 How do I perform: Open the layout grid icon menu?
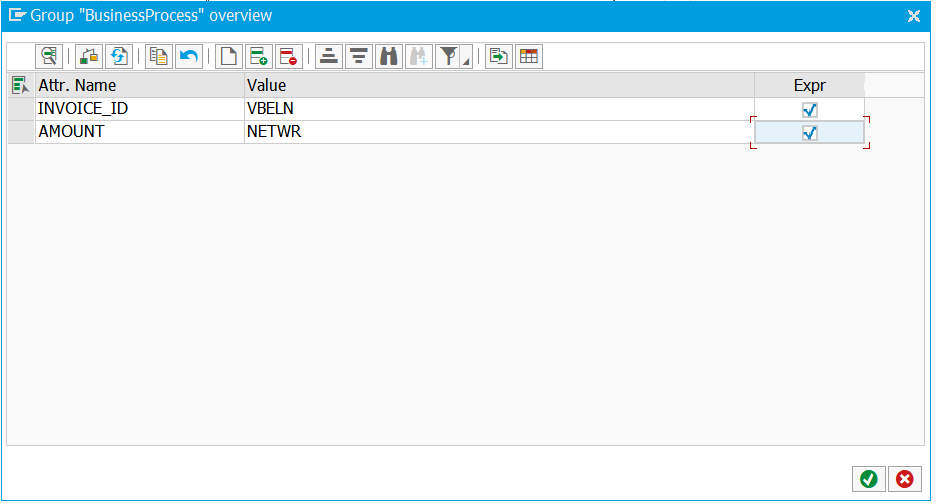[528, 57]
